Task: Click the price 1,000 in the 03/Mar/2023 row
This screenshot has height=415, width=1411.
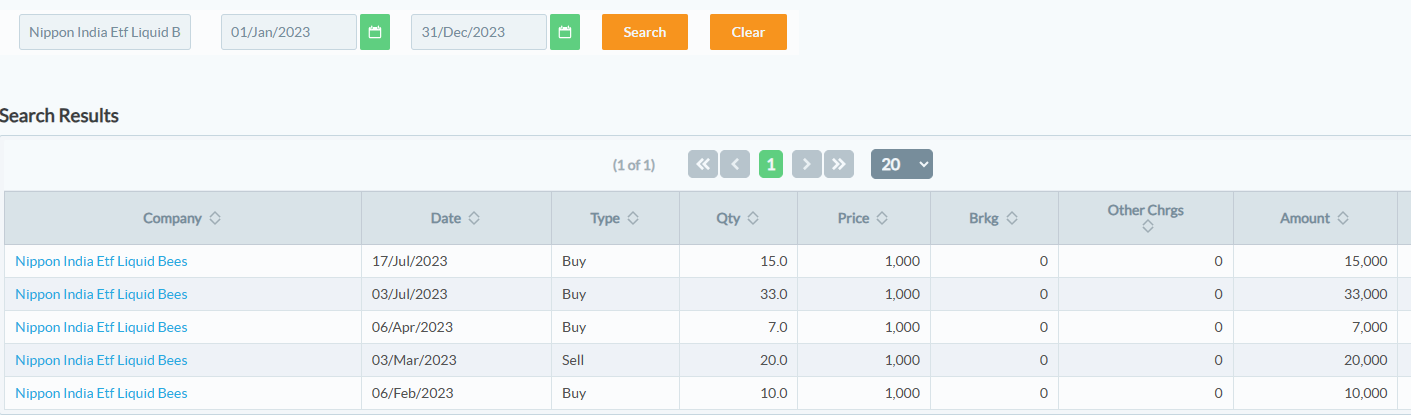Action: (x=902, y=360)
